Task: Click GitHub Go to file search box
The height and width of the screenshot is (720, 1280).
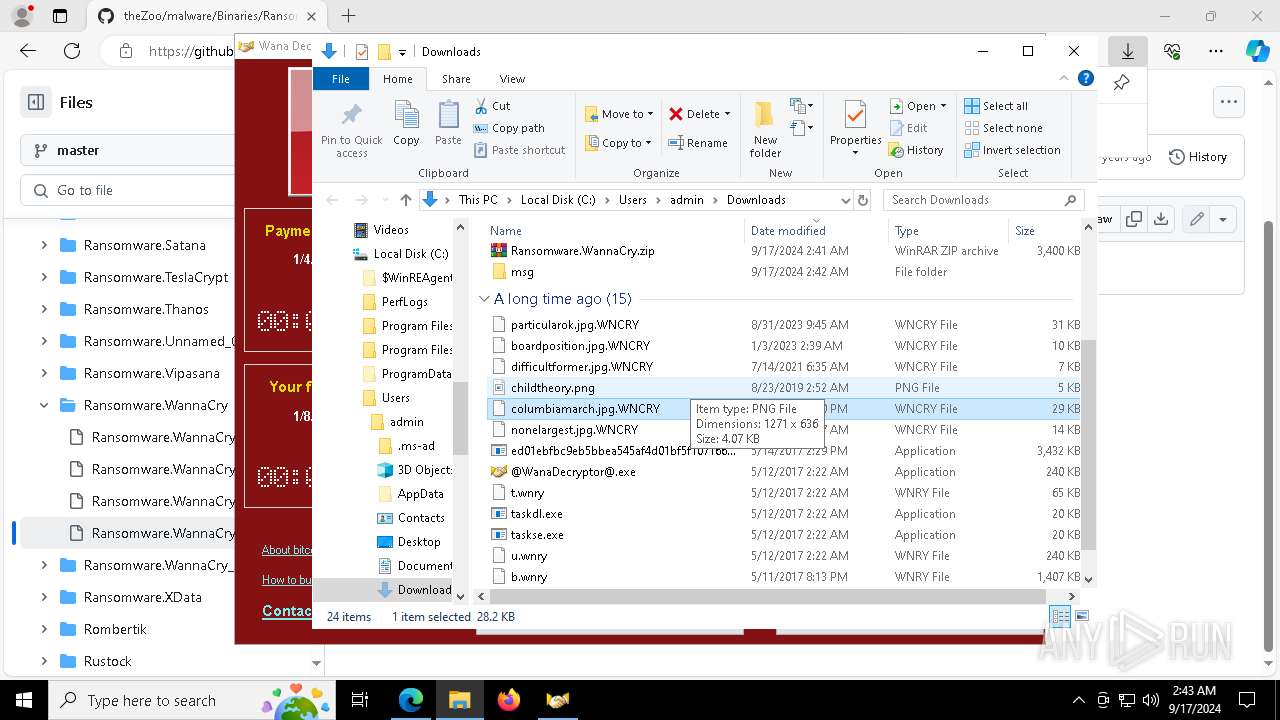Action: tap(127, 190)
